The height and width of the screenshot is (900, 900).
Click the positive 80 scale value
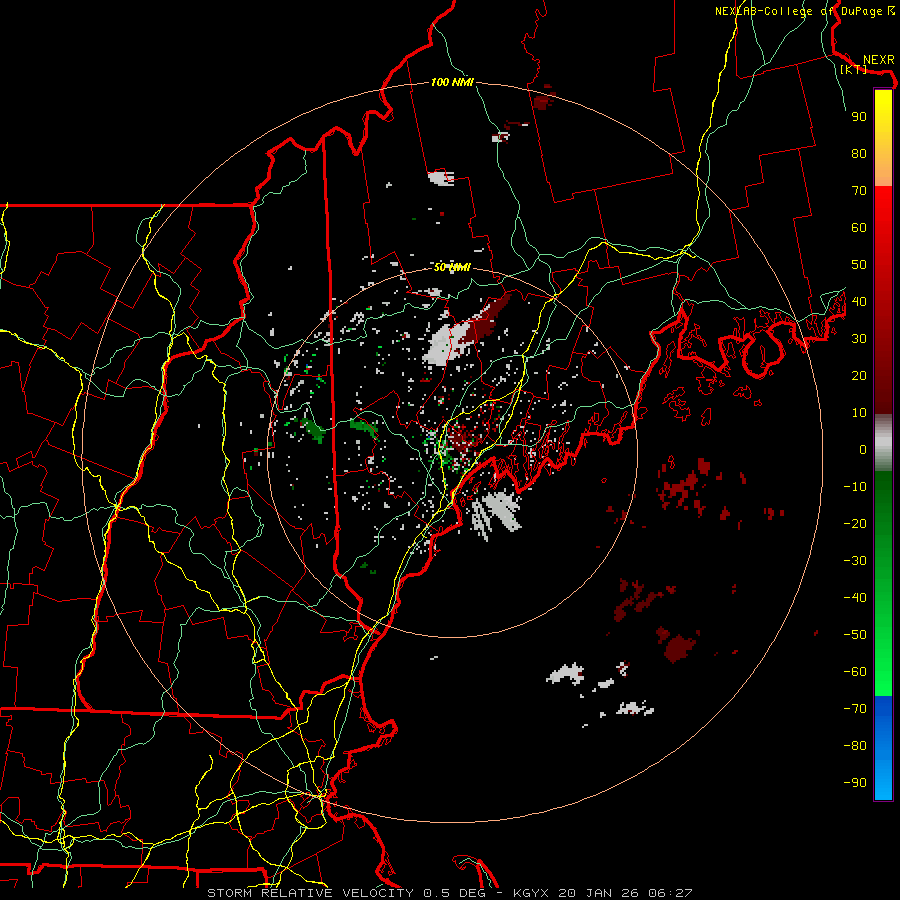pos(859,153)
